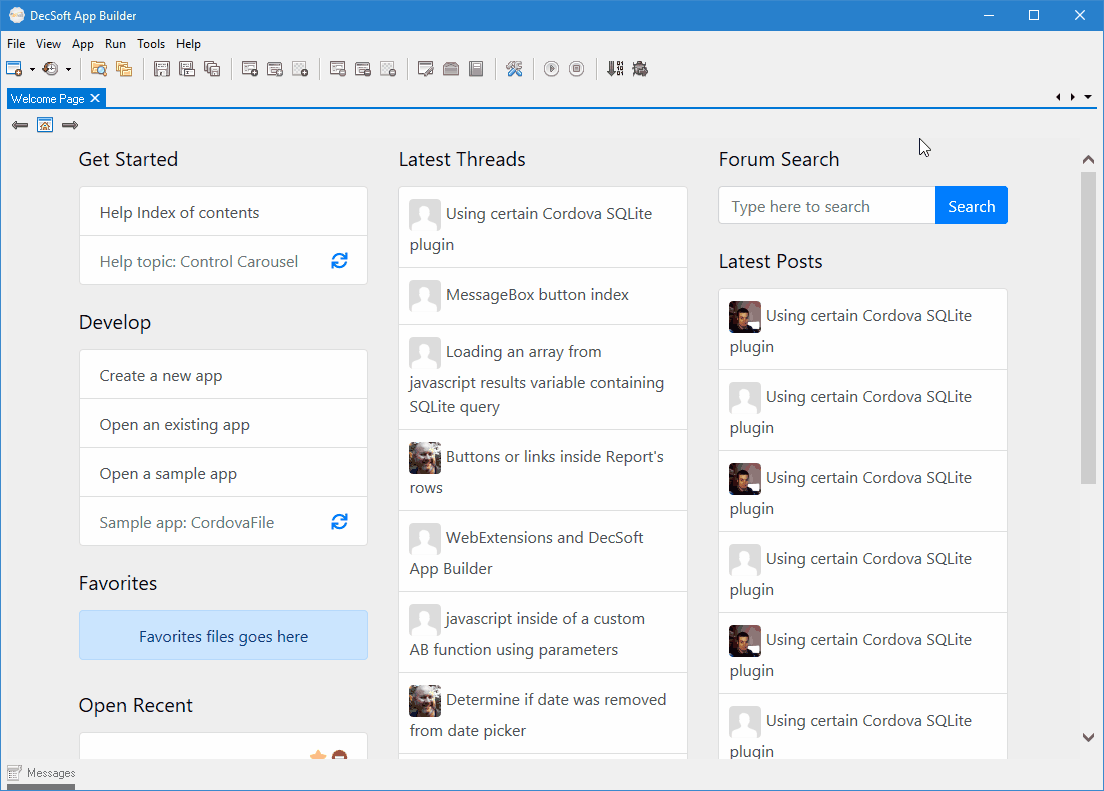Image resolution: width=1104 pixels, height=791 pixels.
Task: Click the 'Favorites files goes here' box
Action: pos(223,635)
